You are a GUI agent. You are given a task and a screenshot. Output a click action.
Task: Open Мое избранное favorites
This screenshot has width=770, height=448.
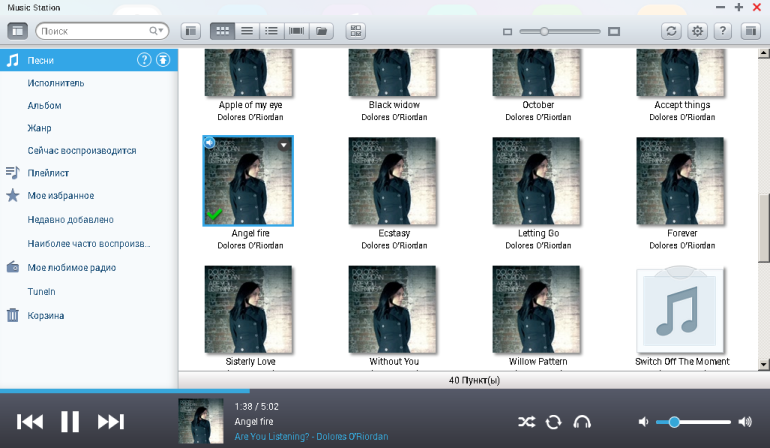(61, 196)
